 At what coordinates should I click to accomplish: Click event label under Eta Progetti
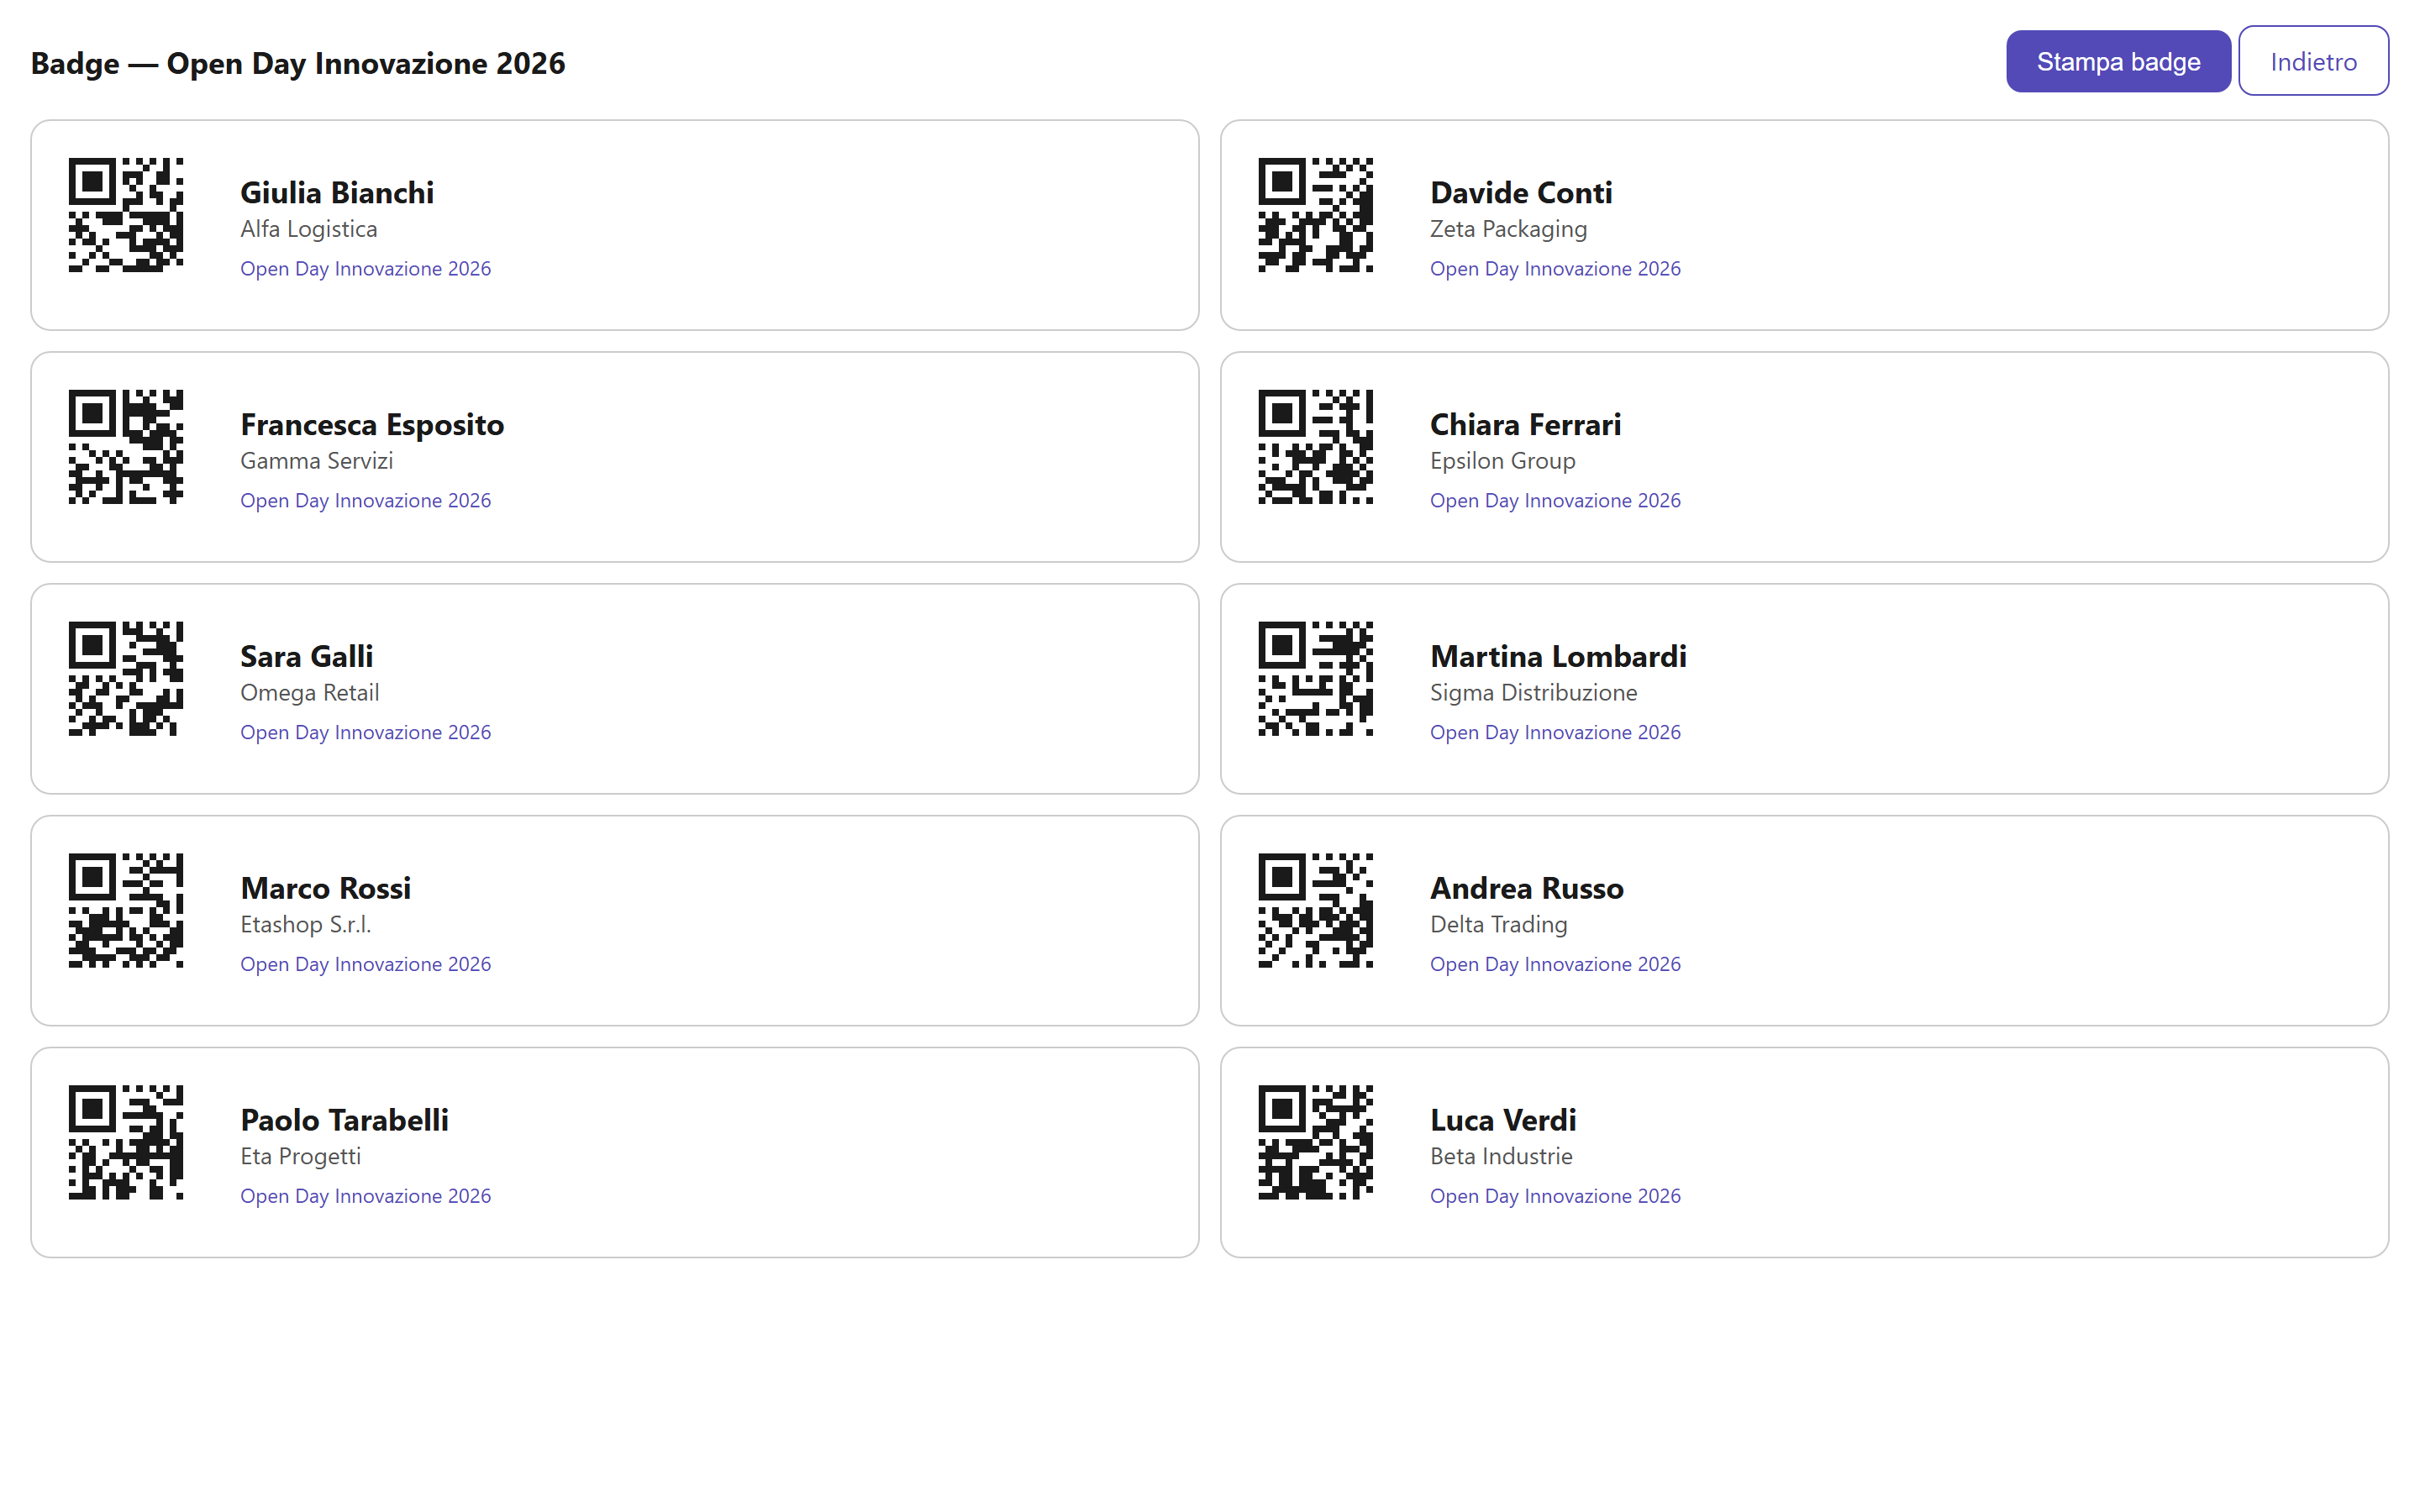click(x=365, y=1197)
